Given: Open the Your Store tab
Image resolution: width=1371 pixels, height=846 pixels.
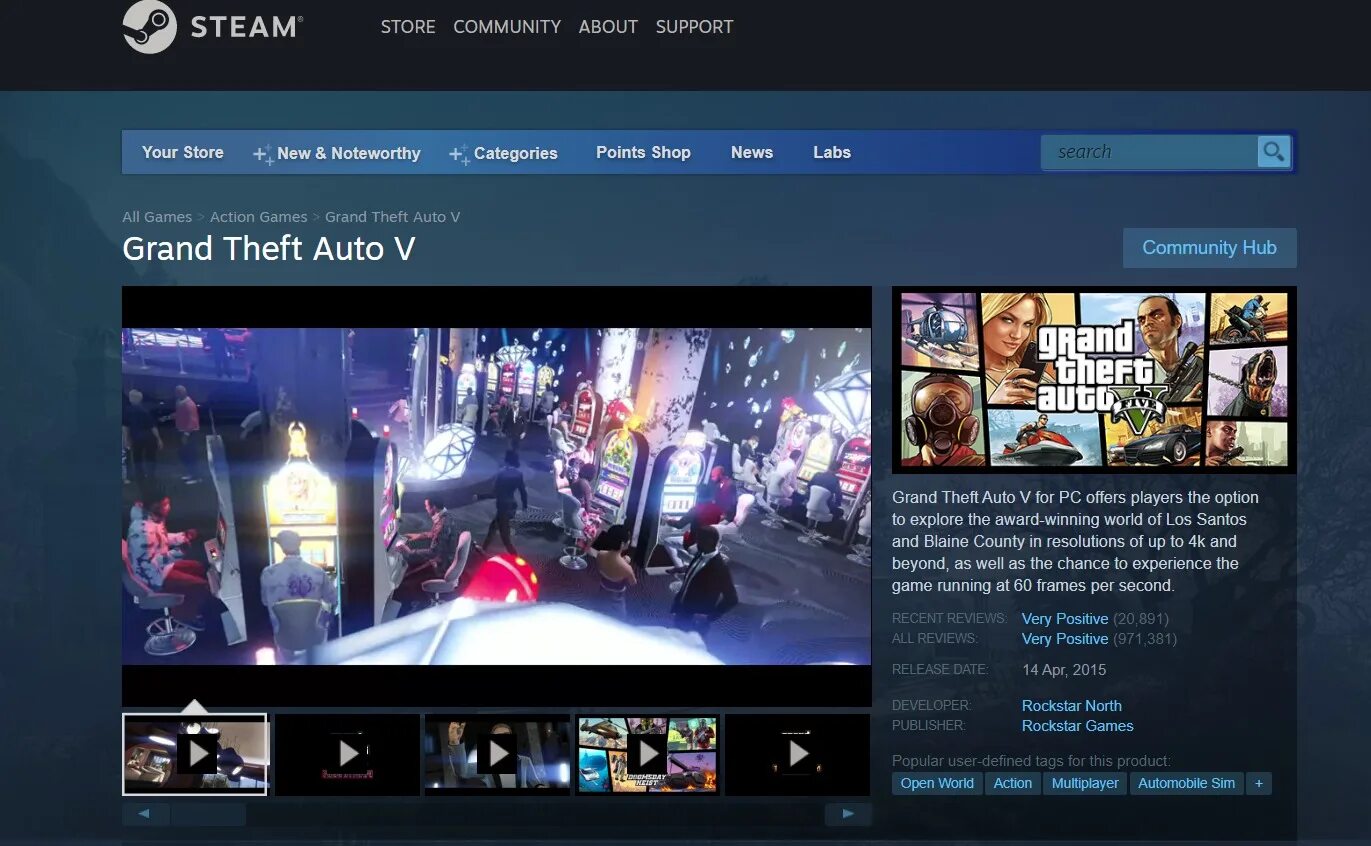Looking at the screenshot, I should tap(183, 152).
